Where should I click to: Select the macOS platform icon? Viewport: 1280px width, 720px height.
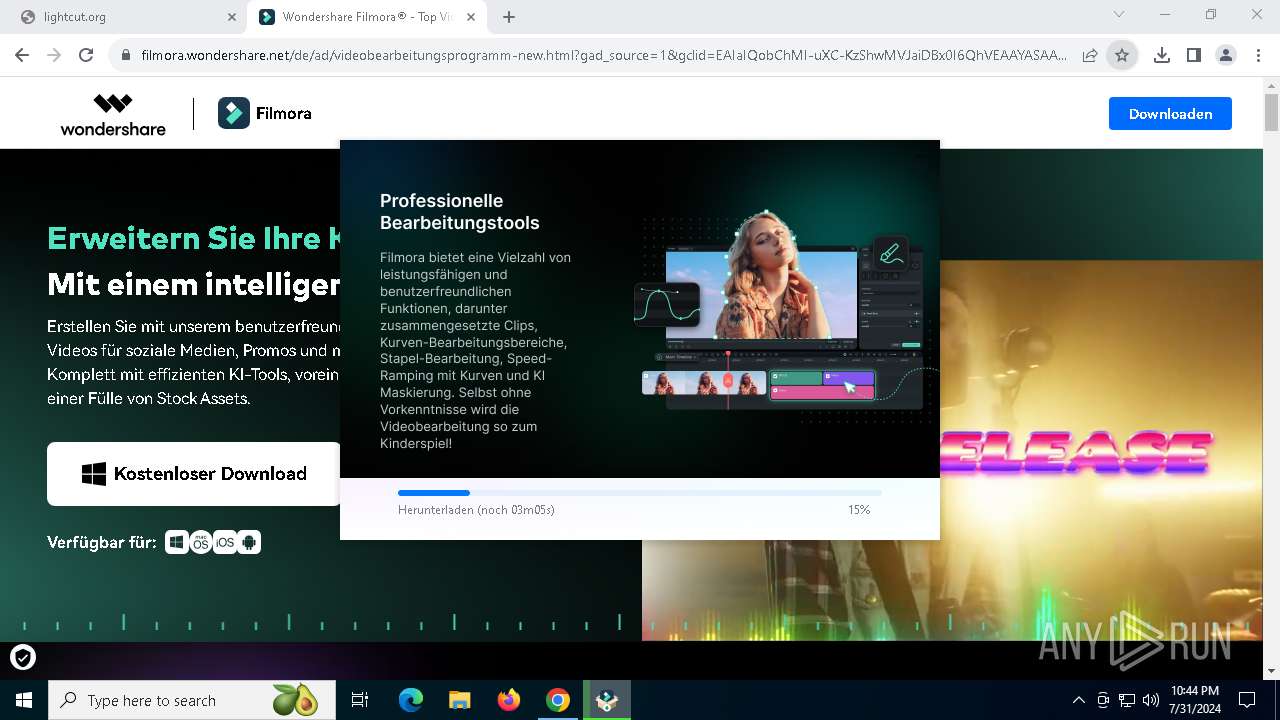point(201,542)
